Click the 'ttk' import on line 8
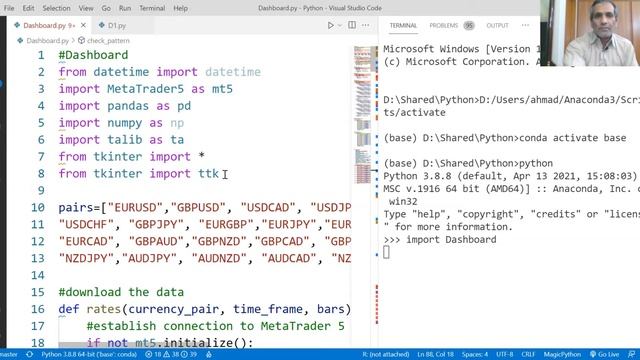640x360 pixels. (209, 173)
